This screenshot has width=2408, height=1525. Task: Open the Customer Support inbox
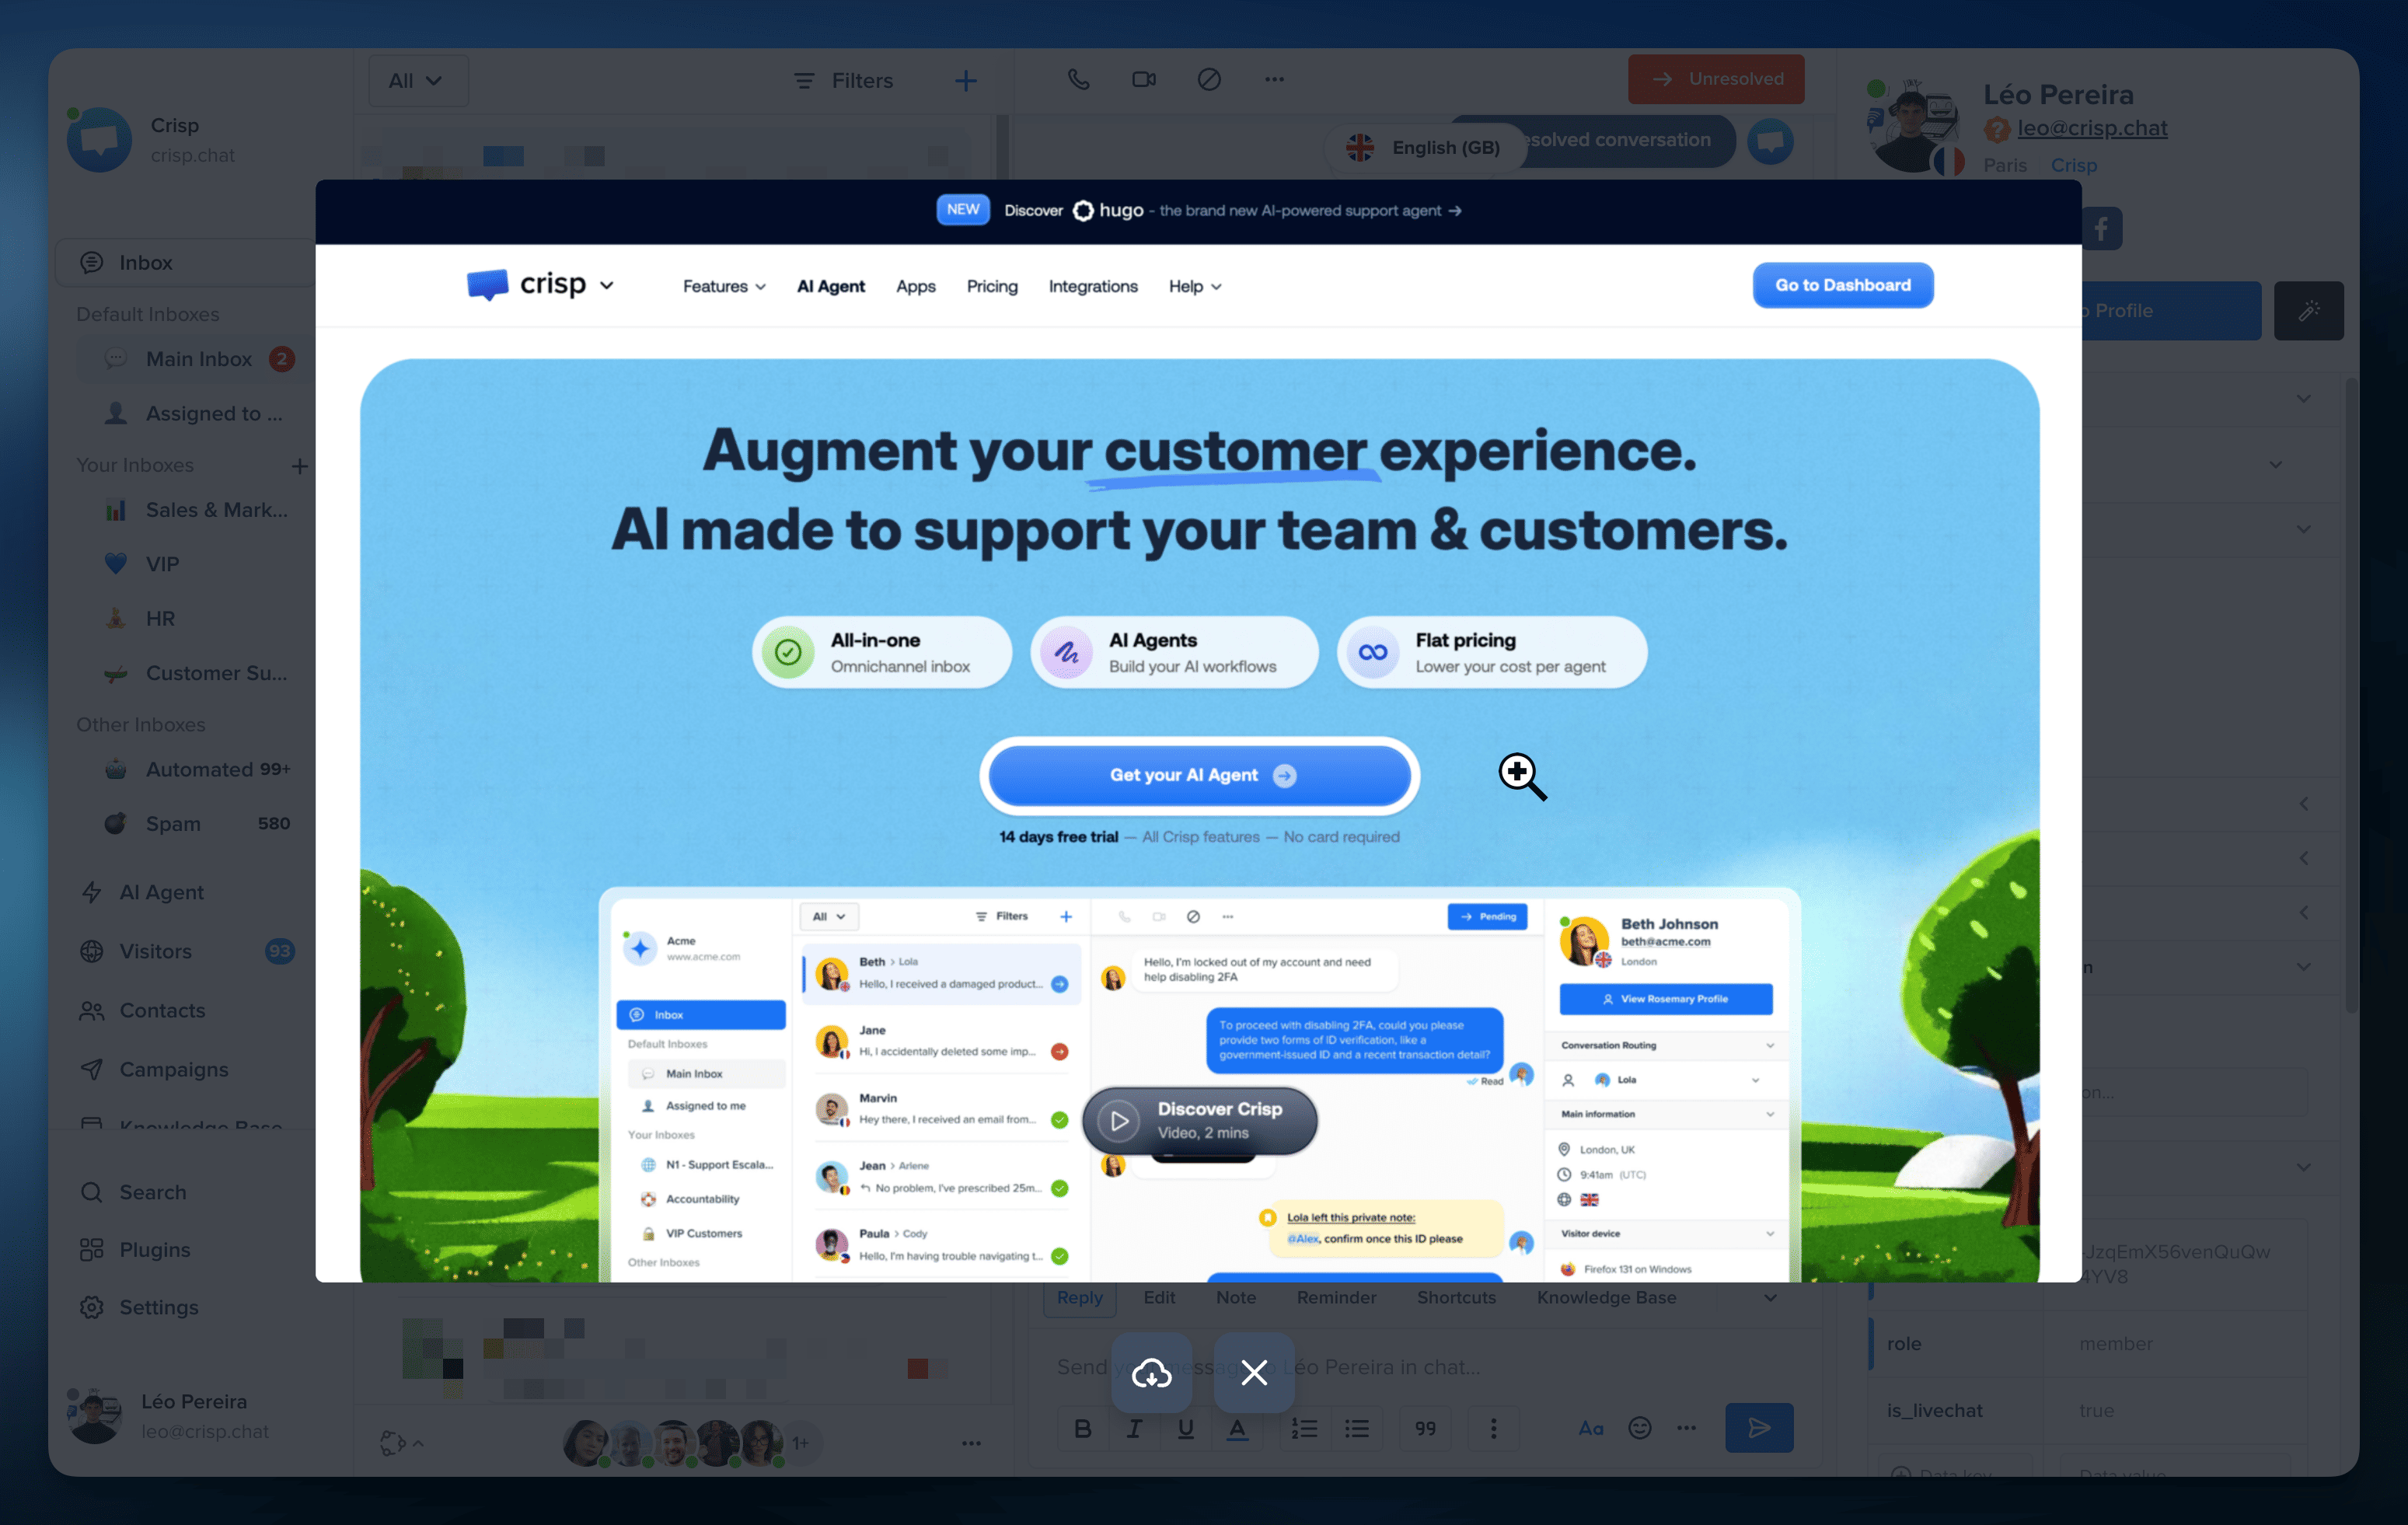pyautogui.click(x=197, y=673)
